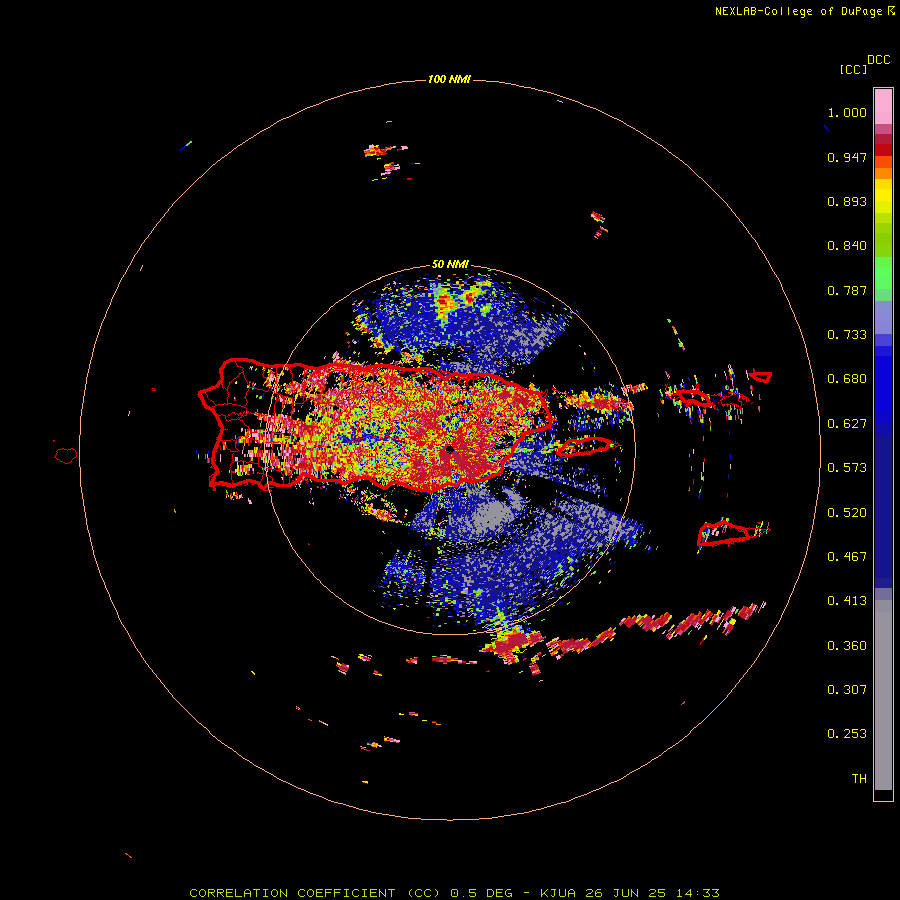Image resolution: width=900 pixels, height=900 pixels.
Task: Click the 0.467 legend value
Action: tap(847, 557)
